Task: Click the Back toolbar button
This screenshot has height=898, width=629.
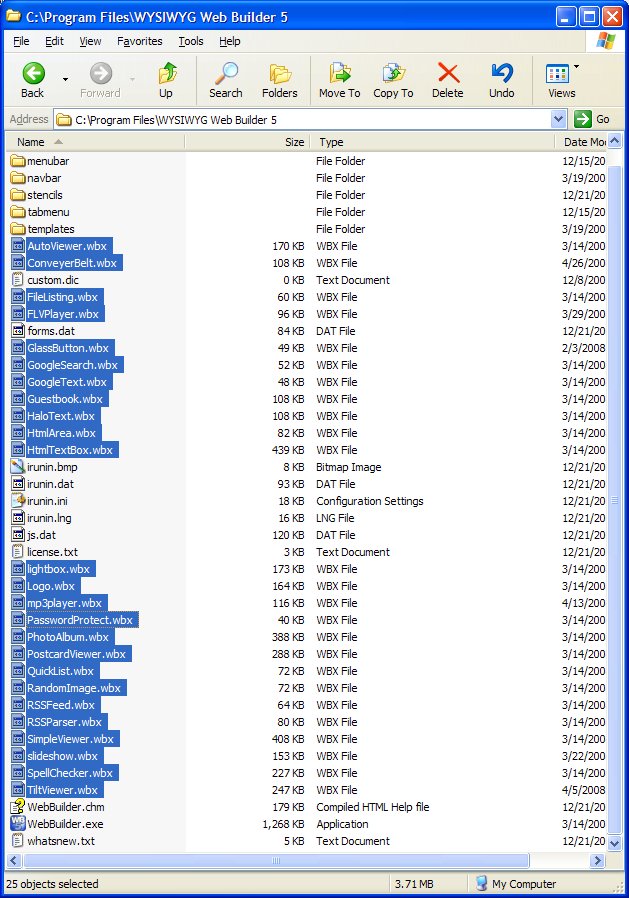Action: tap(33, 80)
